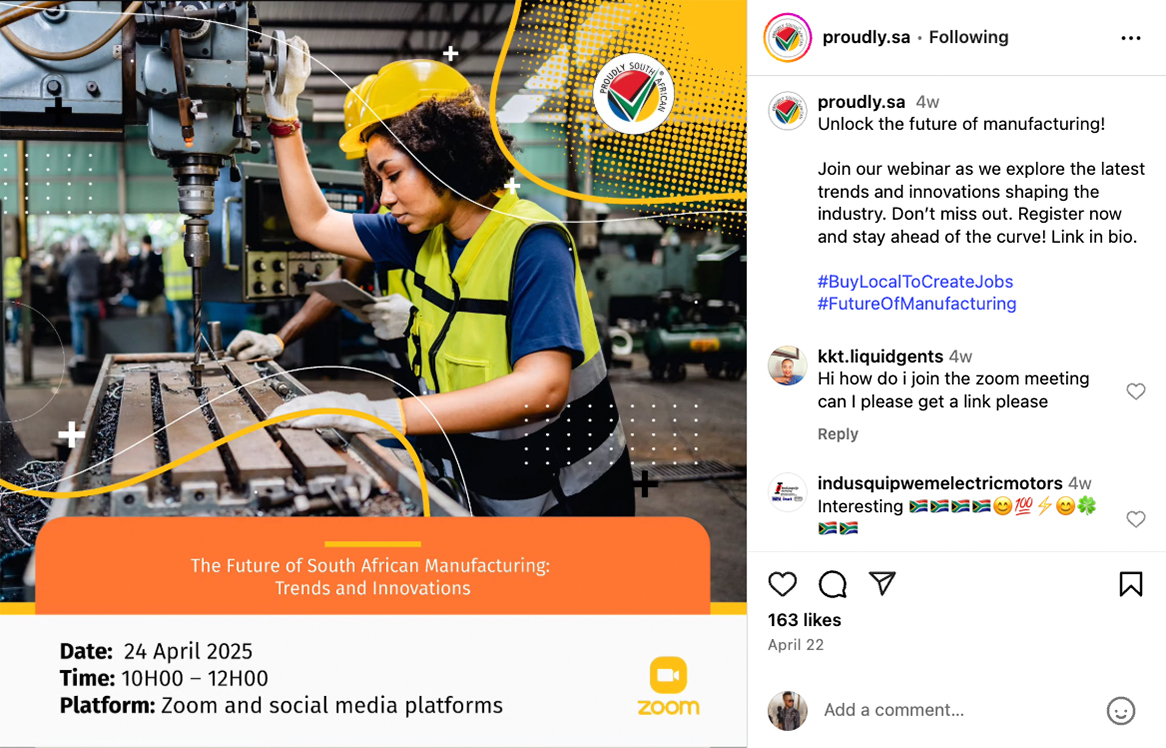Open emoji picker smiley icon
Viewport: 1166px width, 748px height.
1121,711
